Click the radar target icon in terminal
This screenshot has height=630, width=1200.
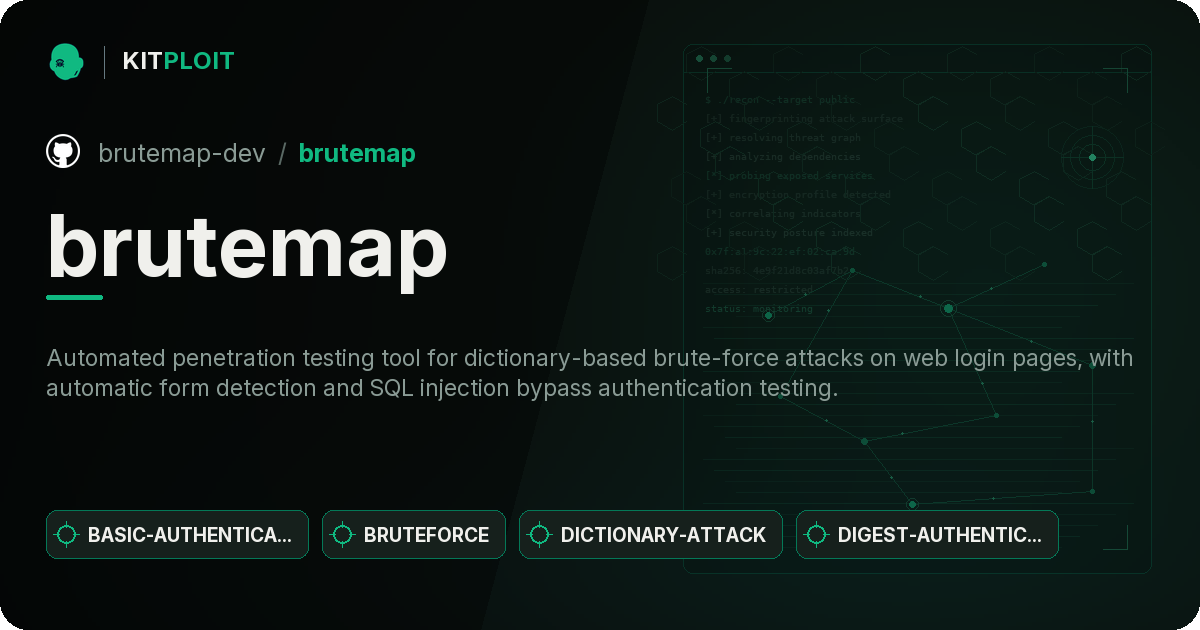1092,157
